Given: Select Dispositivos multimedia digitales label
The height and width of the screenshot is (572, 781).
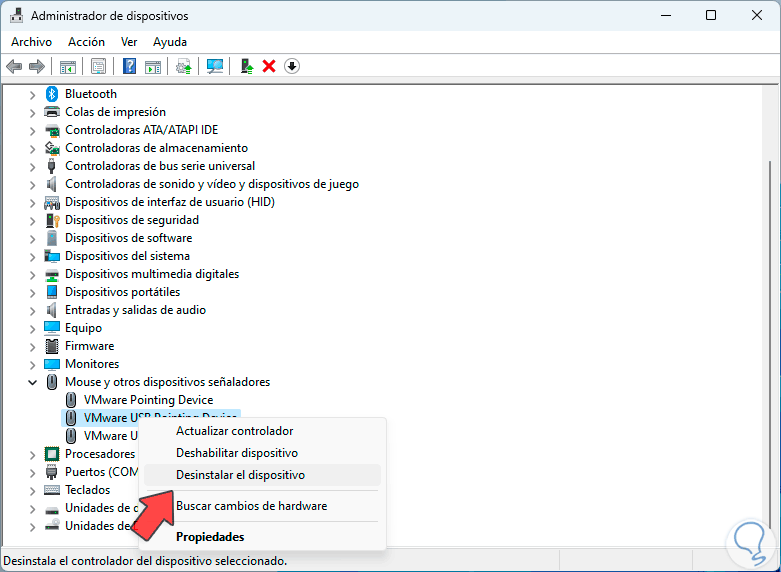Looking at the screenshot, I should tap(152, 274).
